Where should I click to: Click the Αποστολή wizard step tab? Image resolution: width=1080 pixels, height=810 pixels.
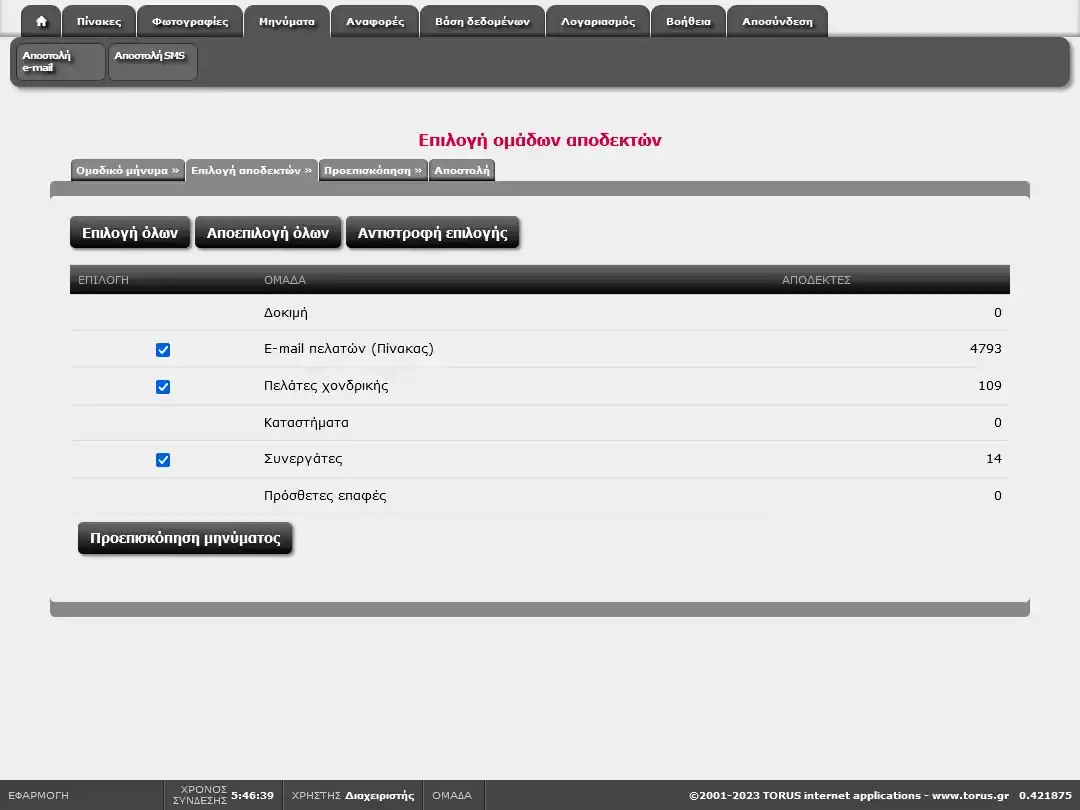462,171
